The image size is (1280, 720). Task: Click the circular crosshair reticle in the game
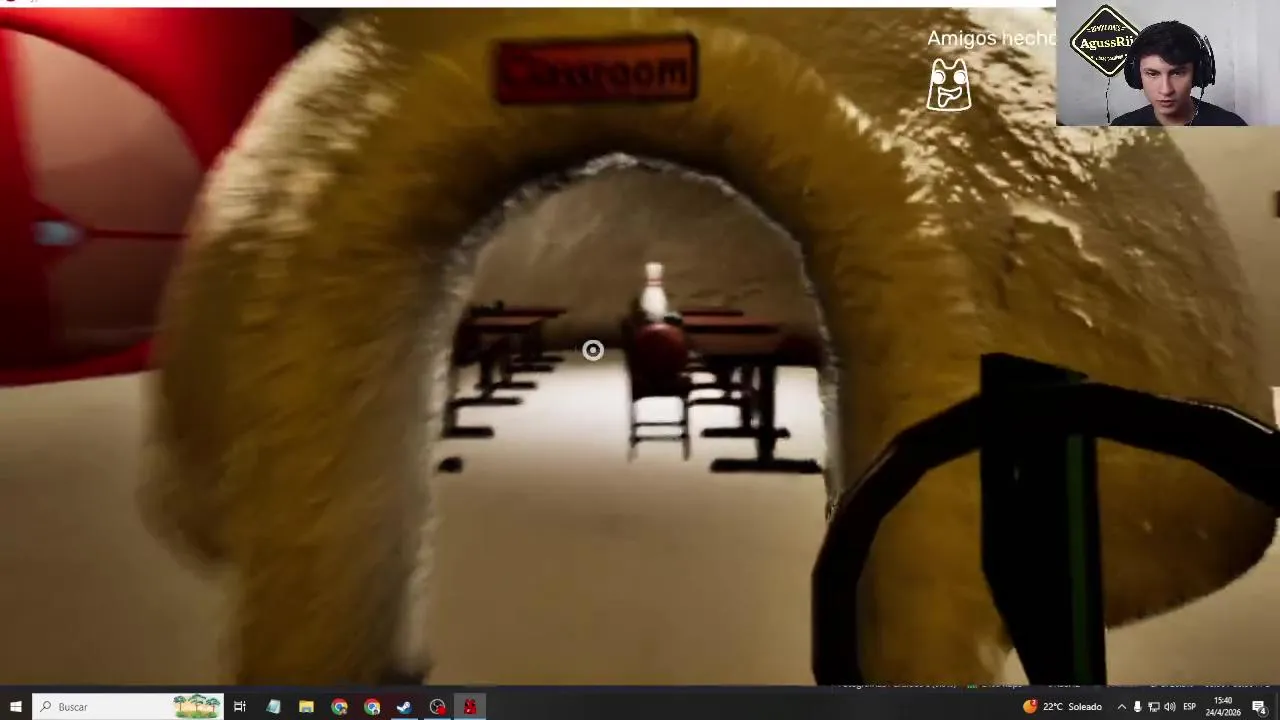pos(593,350)
